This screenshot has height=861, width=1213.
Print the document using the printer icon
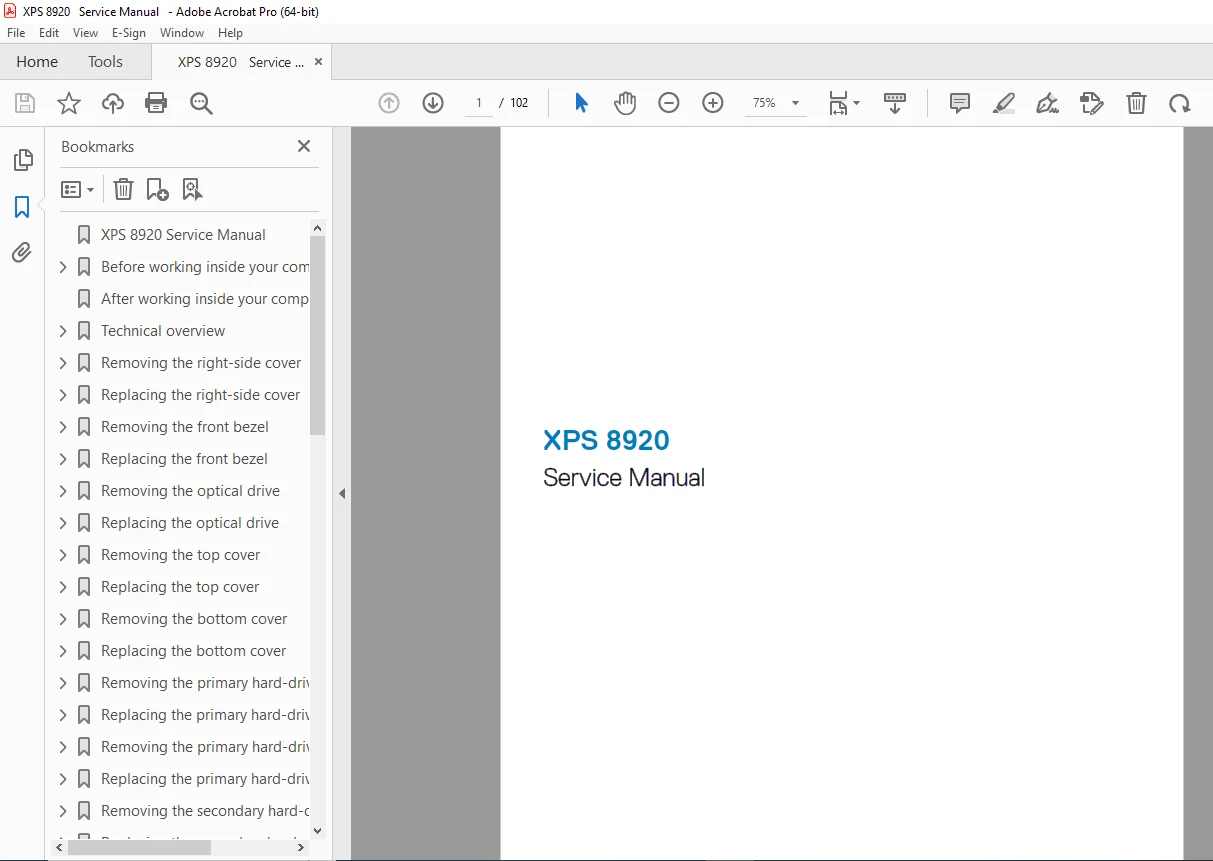point(156,103)
